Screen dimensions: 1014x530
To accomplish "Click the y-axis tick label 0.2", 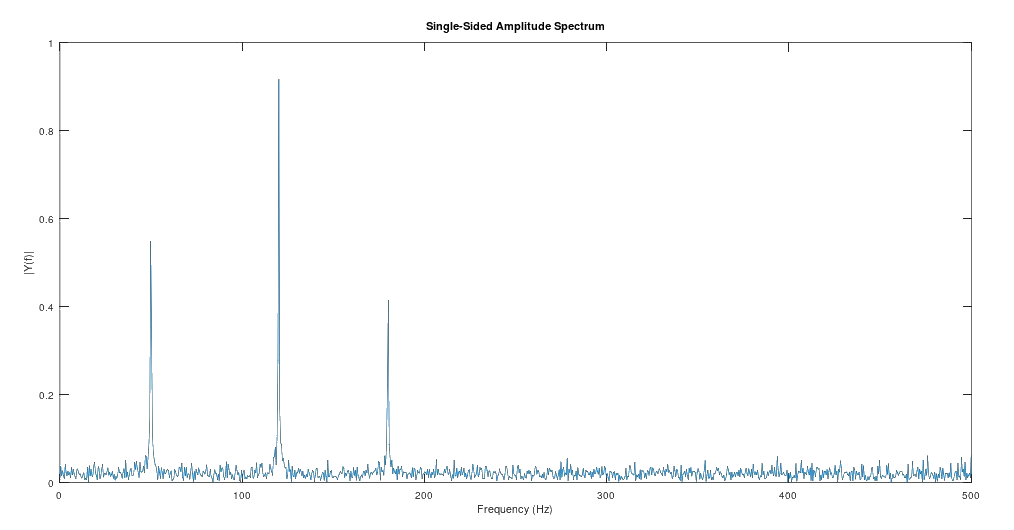I will pyautogui.click(x=47, y=395).
